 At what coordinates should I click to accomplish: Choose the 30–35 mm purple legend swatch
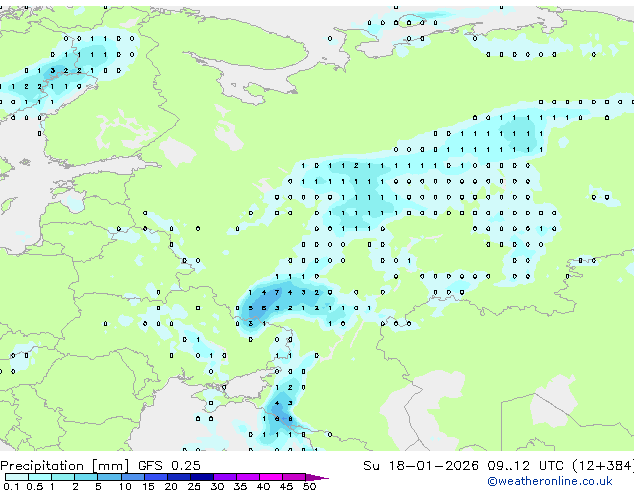[224, 477]
